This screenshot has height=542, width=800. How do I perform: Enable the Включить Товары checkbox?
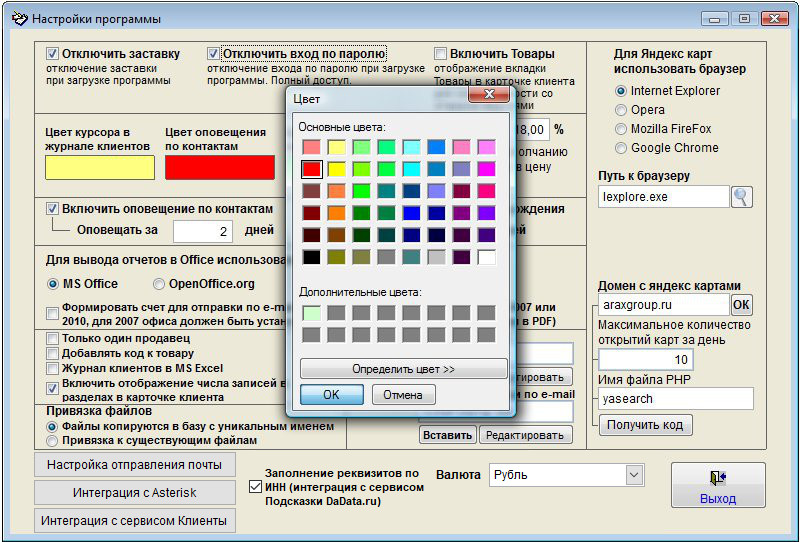[x=441, y=54]
